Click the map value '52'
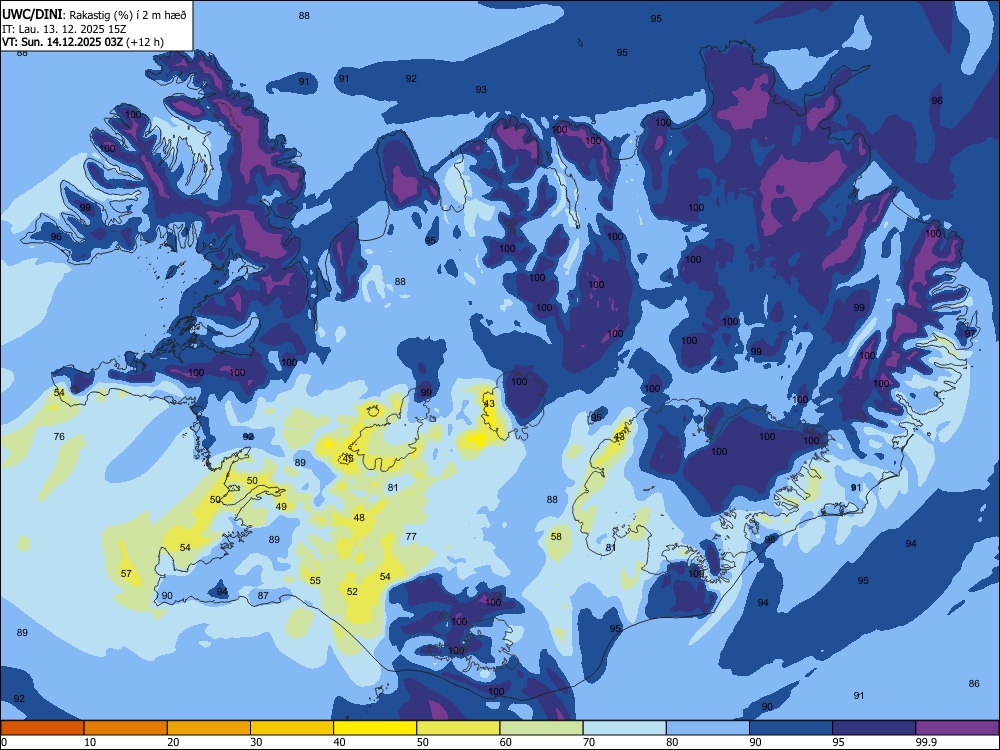Viewport: 1000px width, 750px height. click(352, 591)
